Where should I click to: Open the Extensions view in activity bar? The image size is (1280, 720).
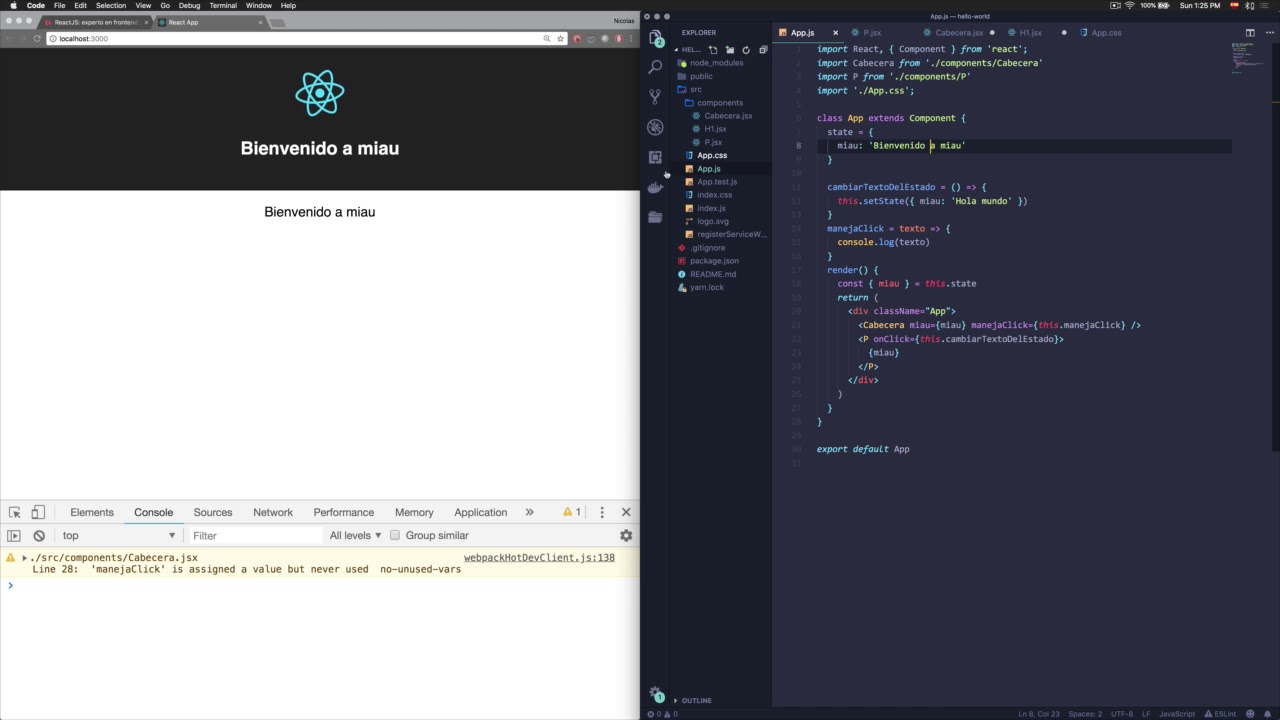[x=656, y=157]
